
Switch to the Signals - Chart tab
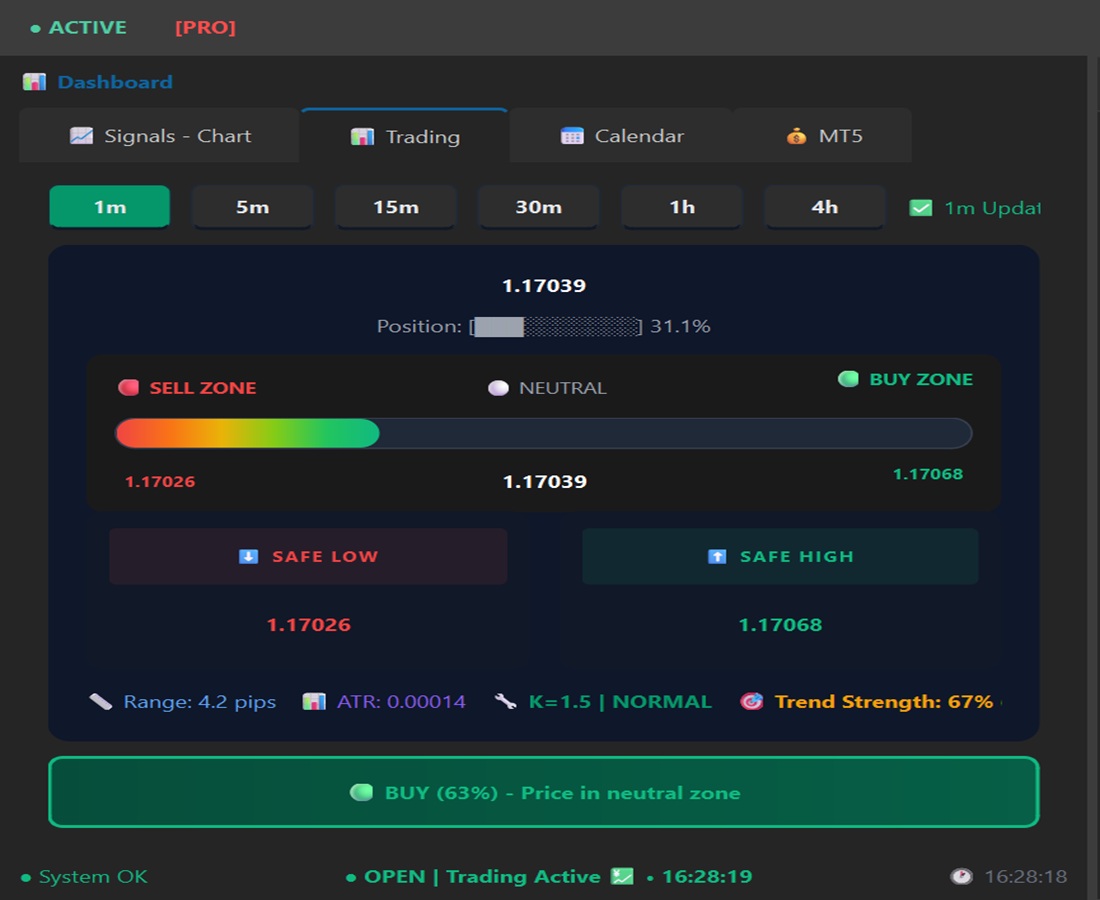click(159, 135)
